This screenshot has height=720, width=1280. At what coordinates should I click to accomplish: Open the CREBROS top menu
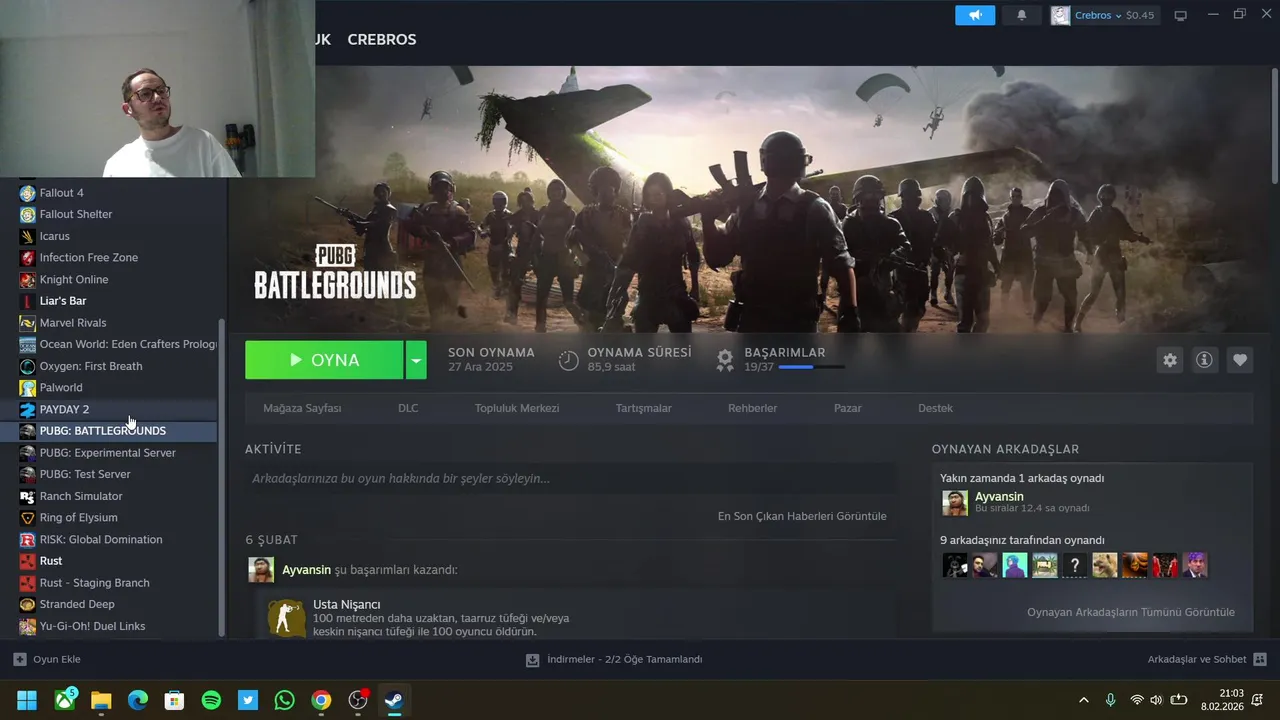tap(382, 39)
